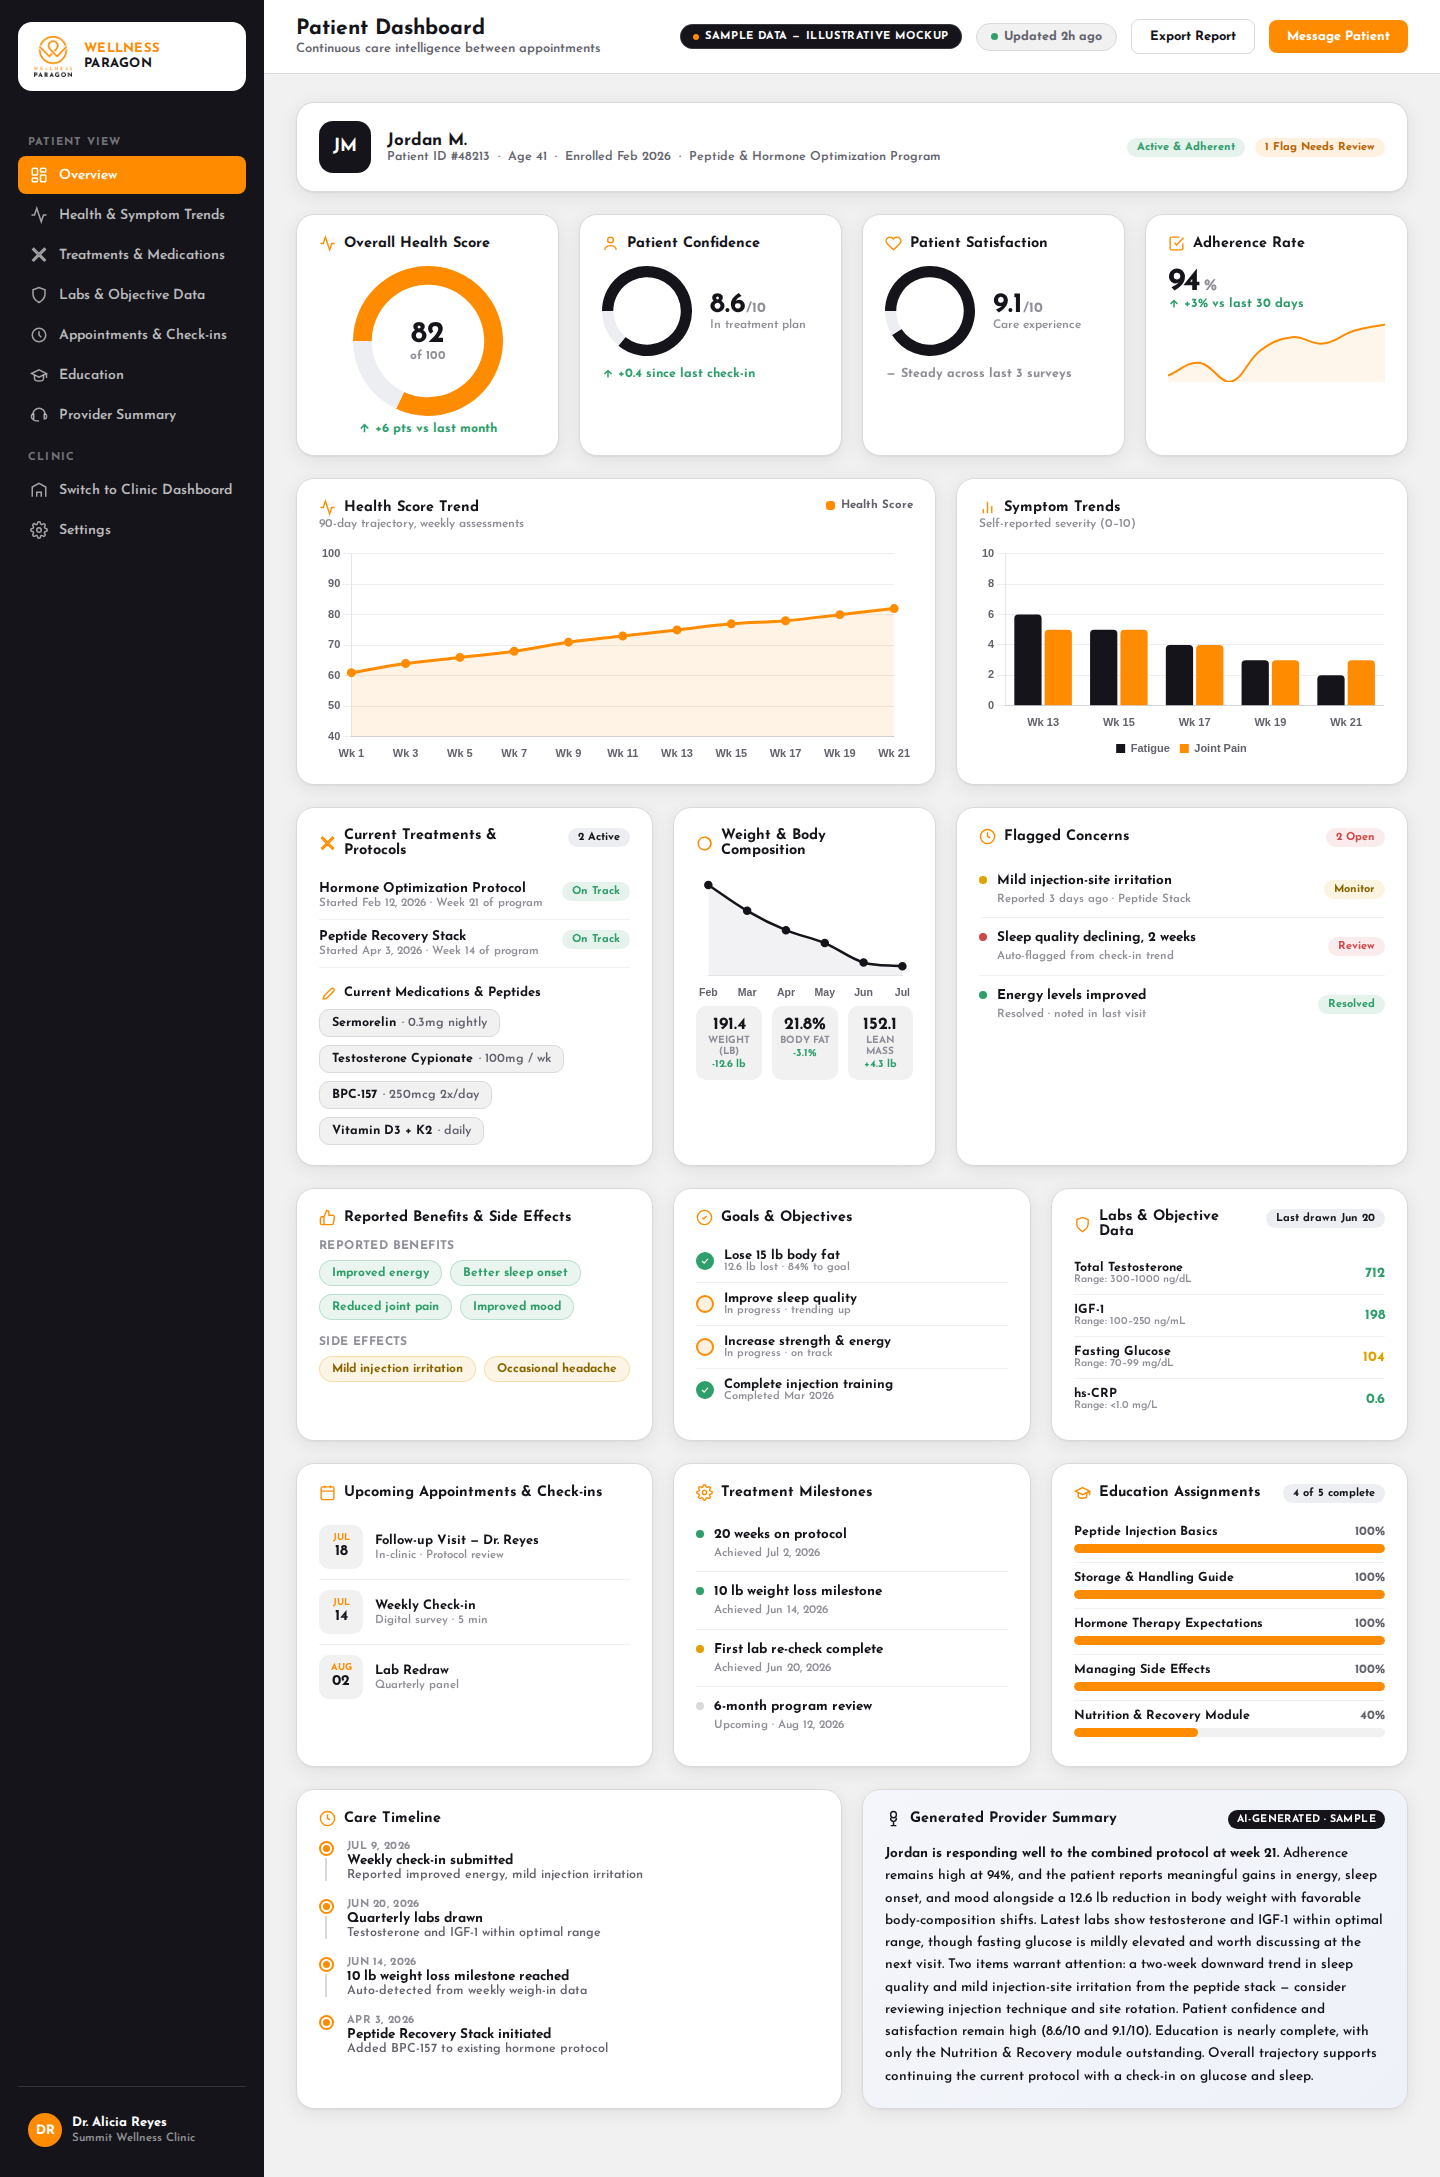Select Appointments & Check-ins in sidebar
Image resolution: width=1440 pixels, height=2177 pixels.
click(x=132, y=335)
